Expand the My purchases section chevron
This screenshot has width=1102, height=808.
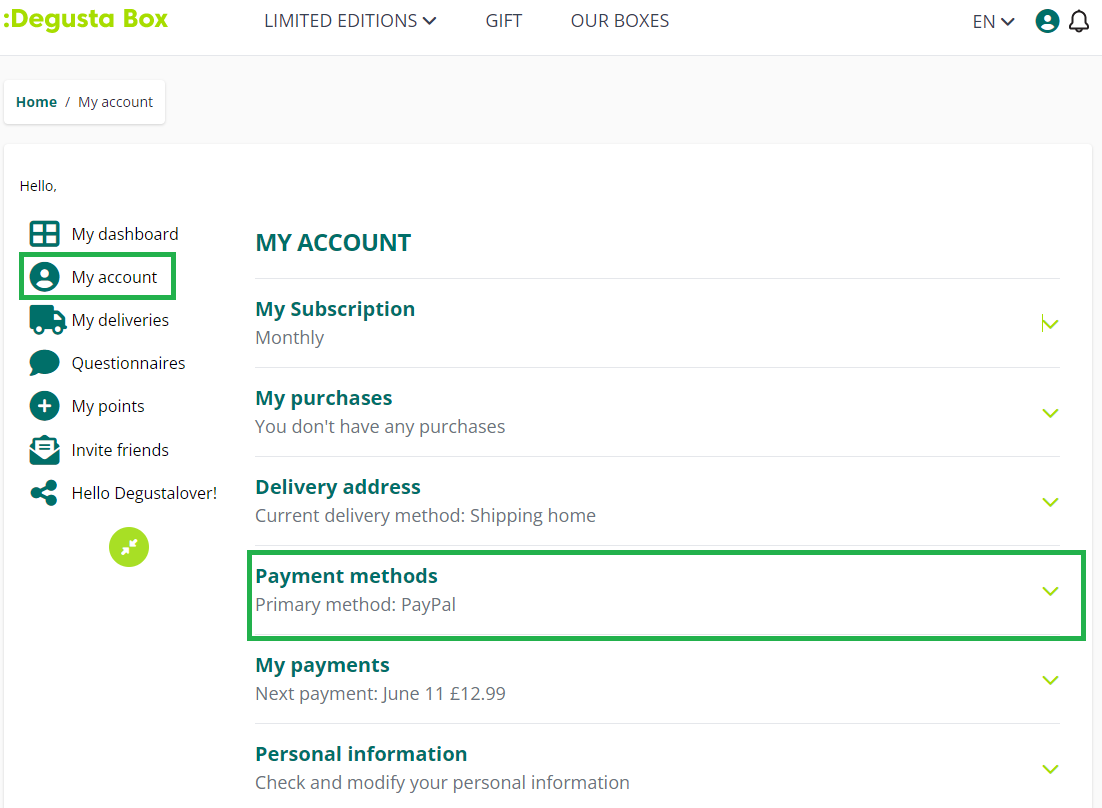coord(1050,413)
